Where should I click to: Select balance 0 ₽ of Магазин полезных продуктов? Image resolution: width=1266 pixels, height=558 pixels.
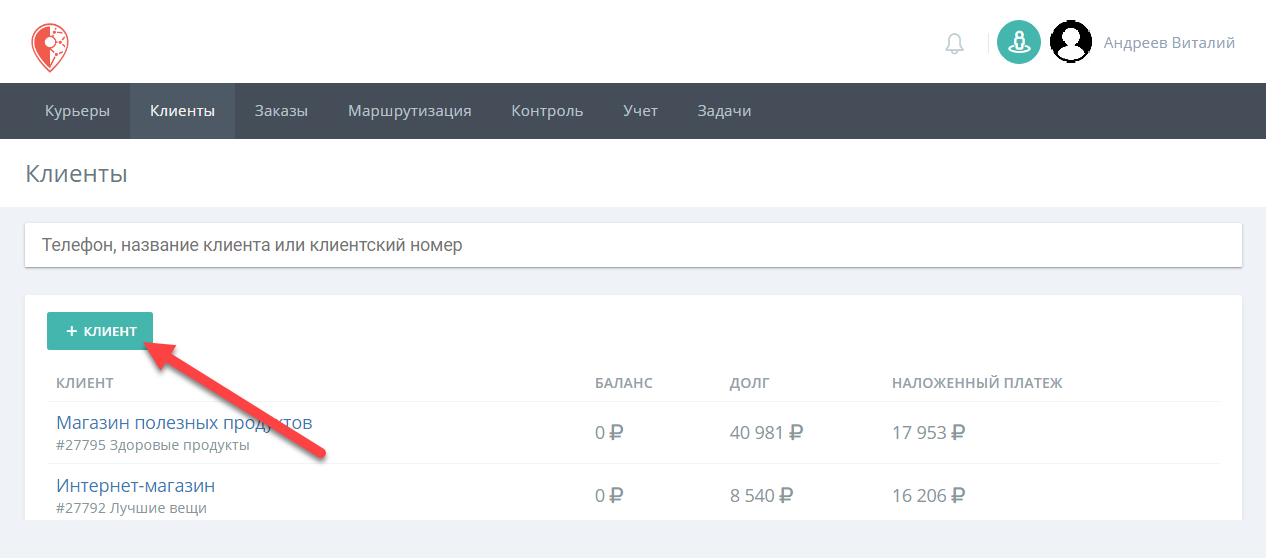(x=609, y=433)
